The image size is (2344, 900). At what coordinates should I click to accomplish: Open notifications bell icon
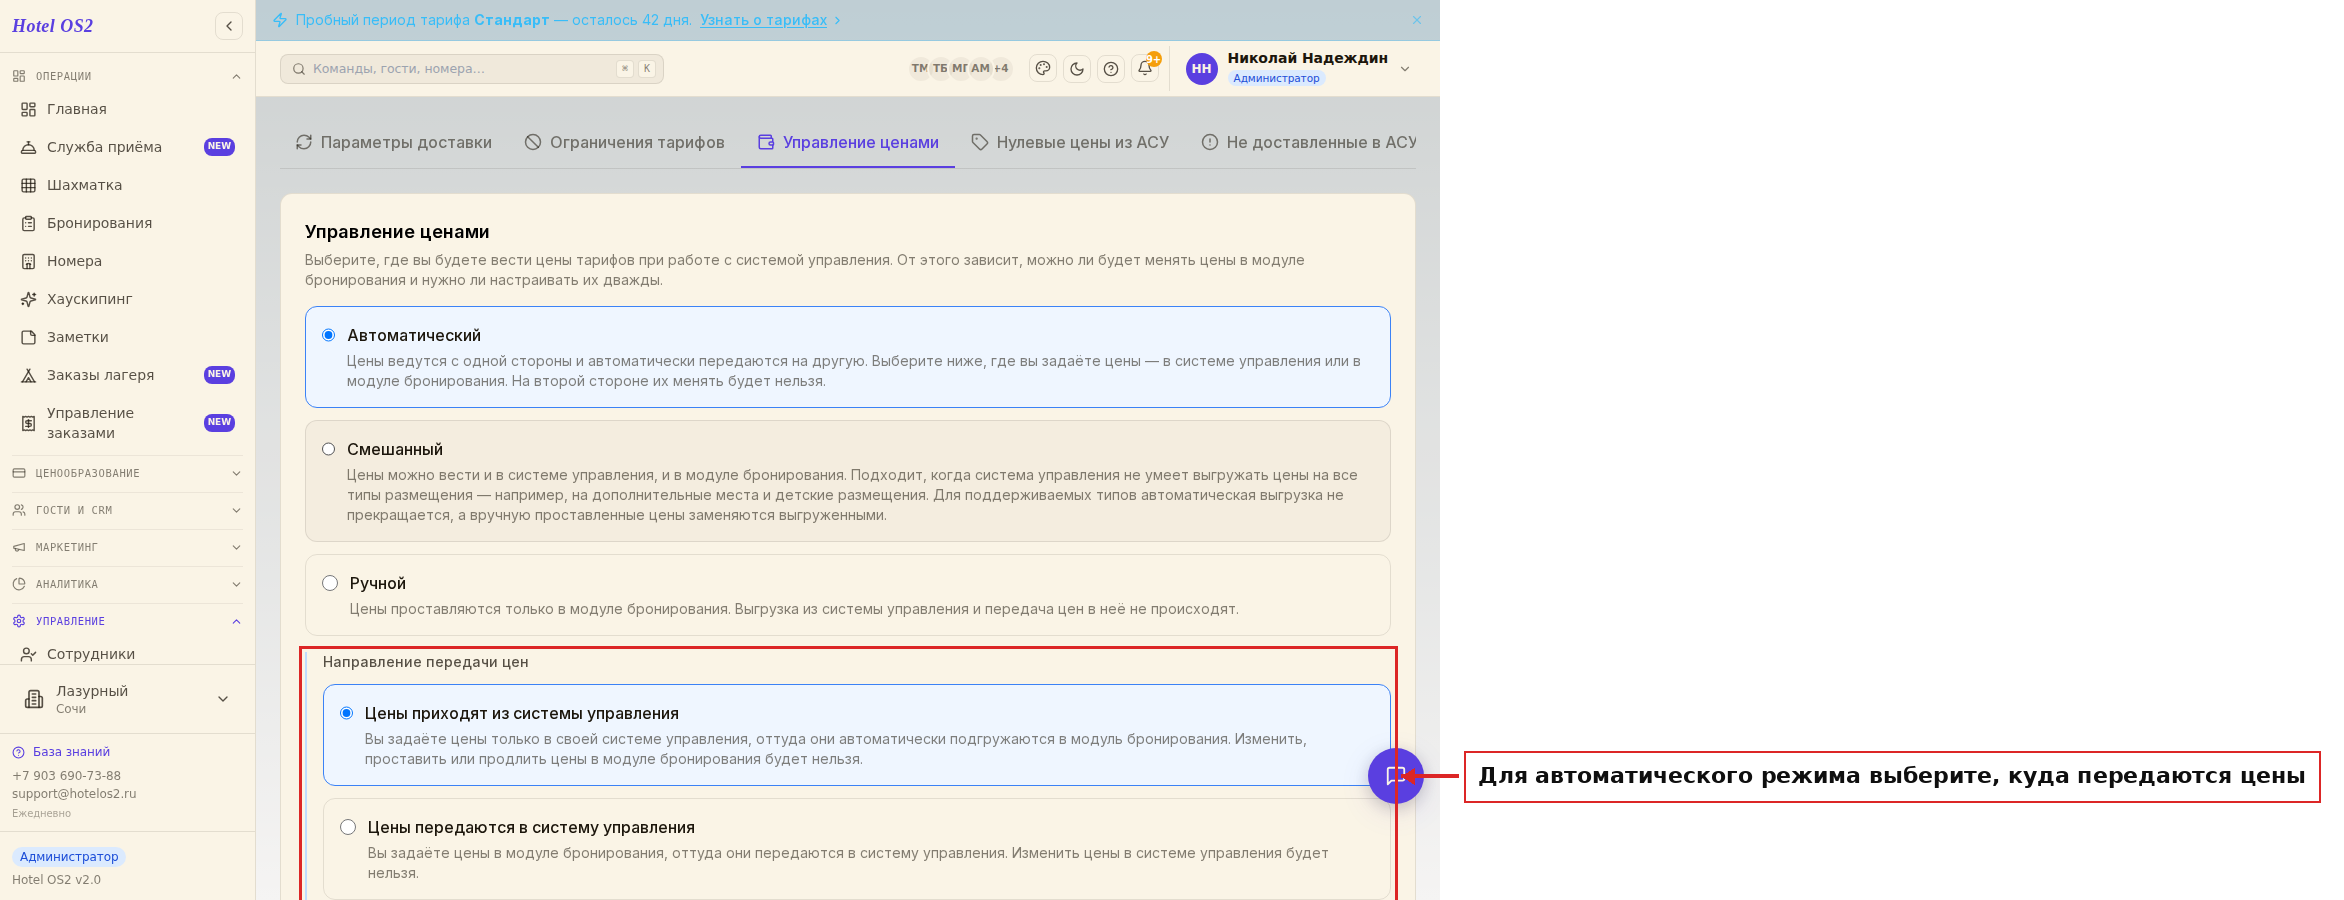(1145, 68)
